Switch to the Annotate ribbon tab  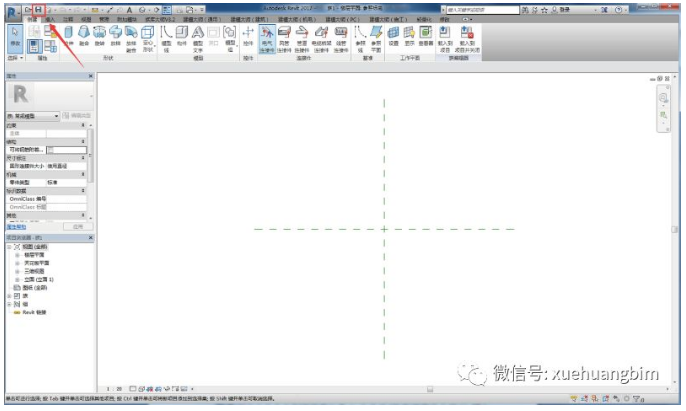point(68,19)
